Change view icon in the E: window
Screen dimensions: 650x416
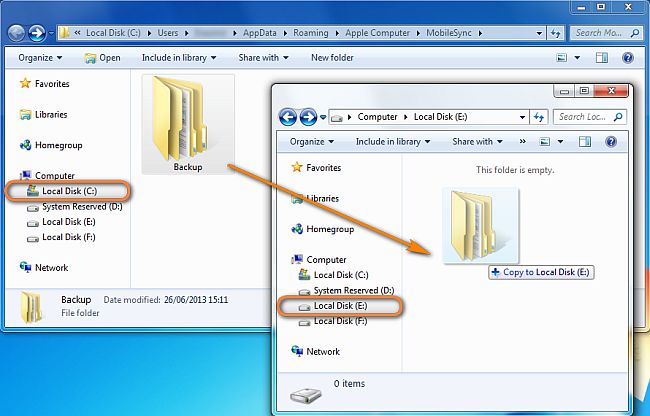point(545,142)
